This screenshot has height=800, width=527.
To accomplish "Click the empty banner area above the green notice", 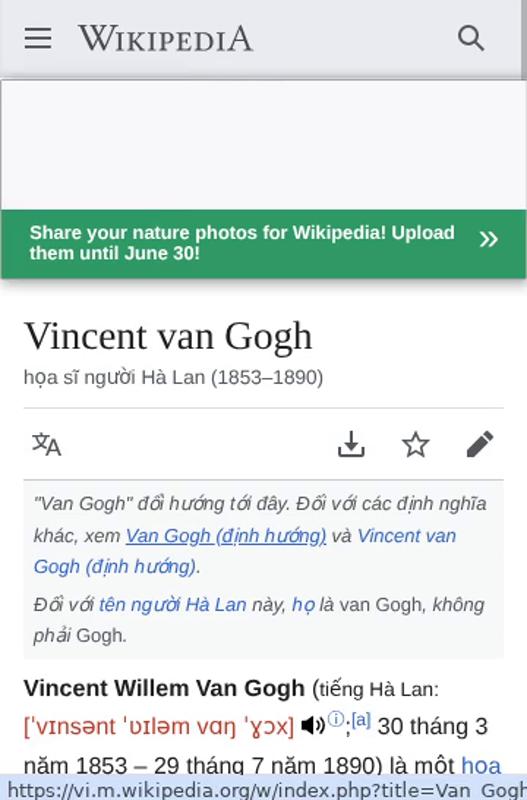I will (263, 145).
